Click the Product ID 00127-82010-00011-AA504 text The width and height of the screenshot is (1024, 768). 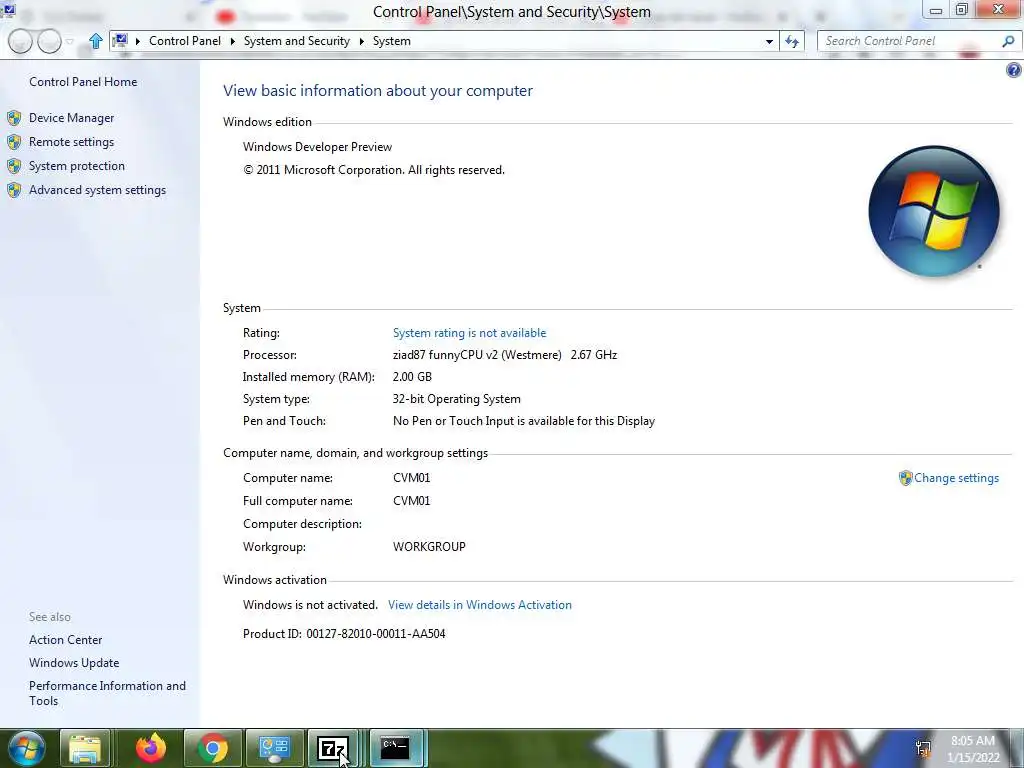[x=344, y=633]
